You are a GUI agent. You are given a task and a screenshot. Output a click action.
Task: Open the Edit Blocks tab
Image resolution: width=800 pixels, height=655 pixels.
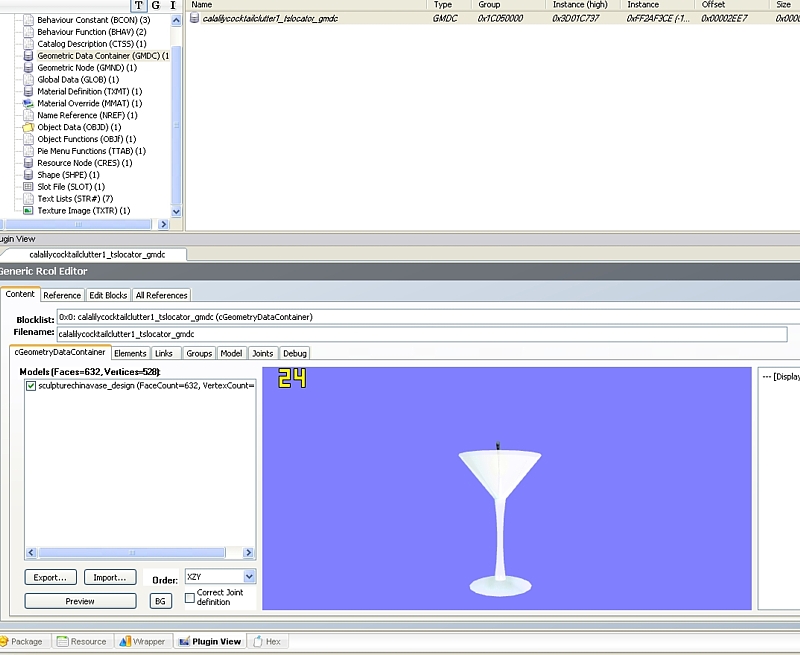[x=108, y=295]
